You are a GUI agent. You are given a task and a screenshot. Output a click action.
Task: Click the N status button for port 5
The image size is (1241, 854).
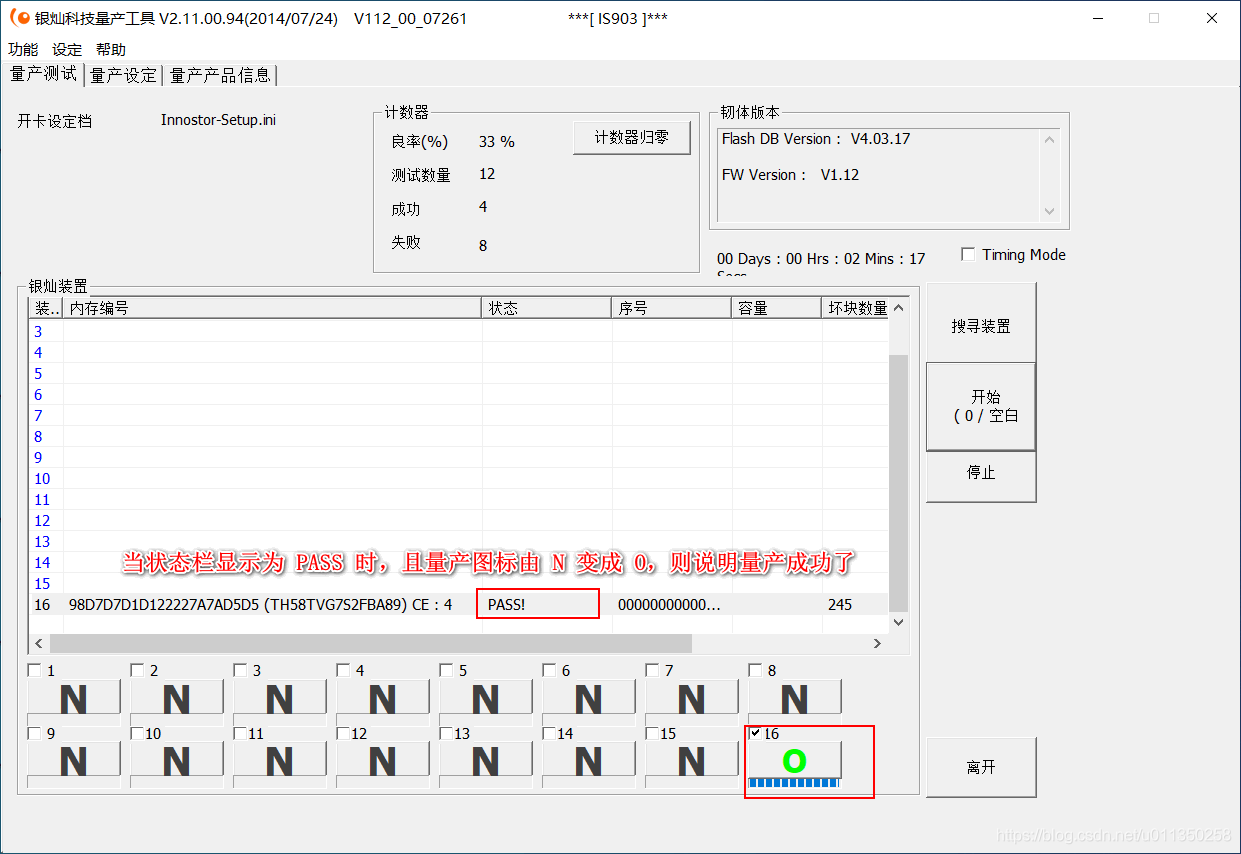point(485,698)
